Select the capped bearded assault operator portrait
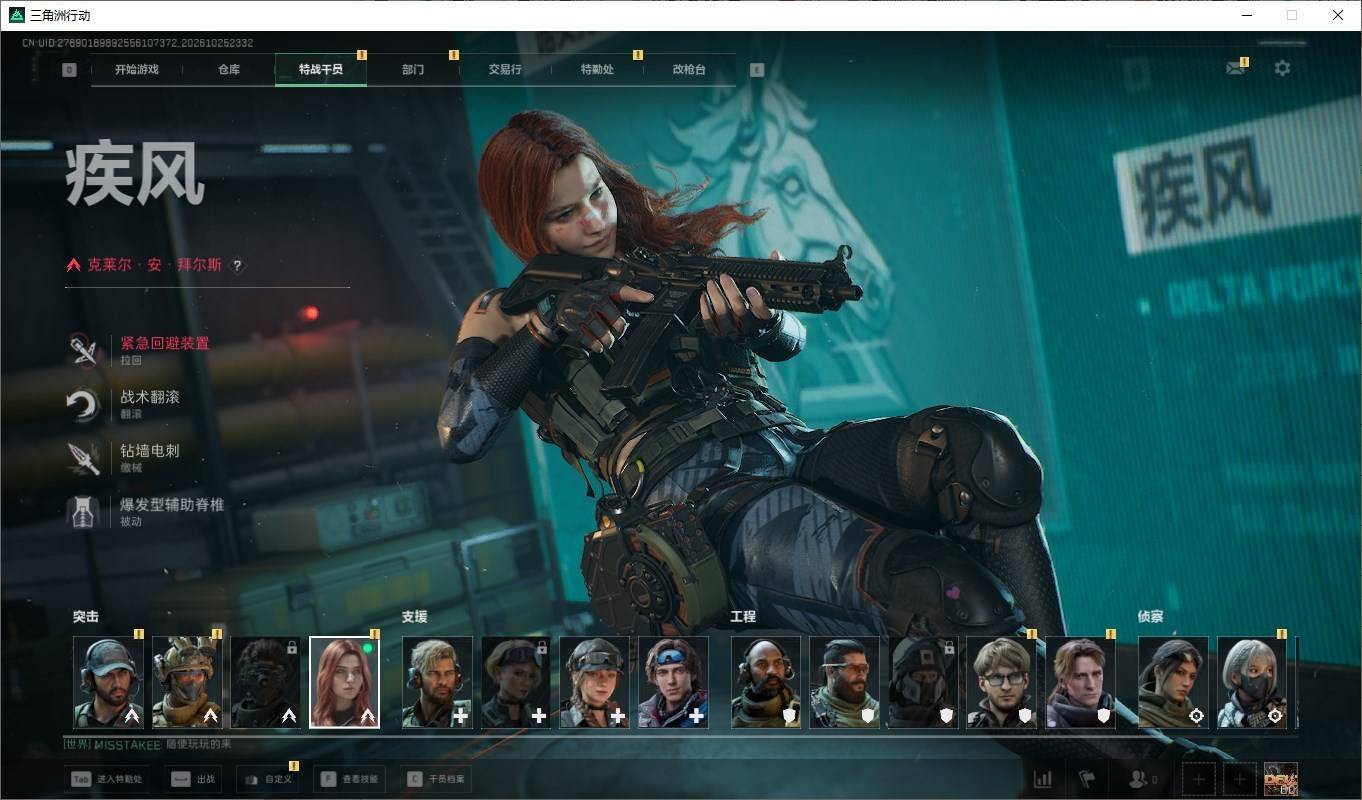The width and height of the screenshot is (1362, 800). point(108,682)
